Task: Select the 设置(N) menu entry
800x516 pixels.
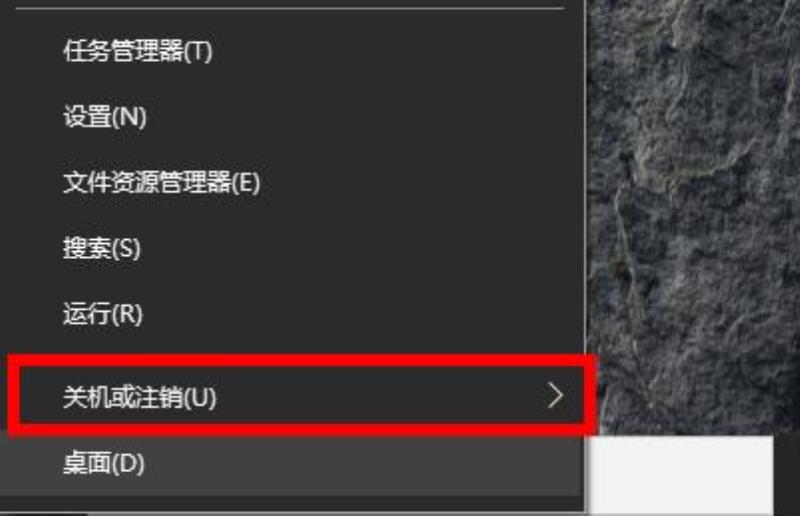Action: tap(292, 117)
